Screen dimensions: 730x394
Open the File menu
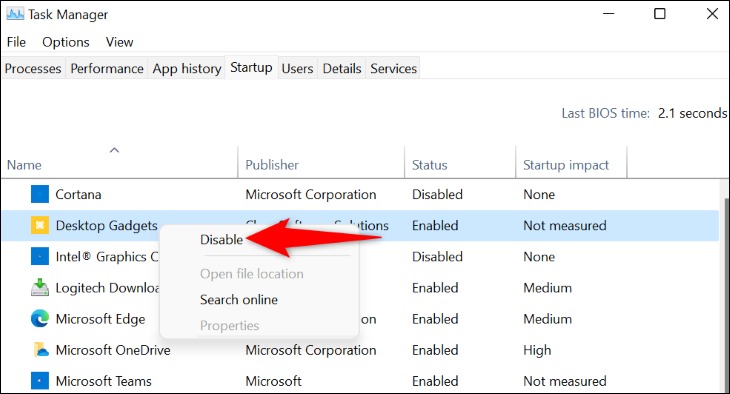pos(16,42)
